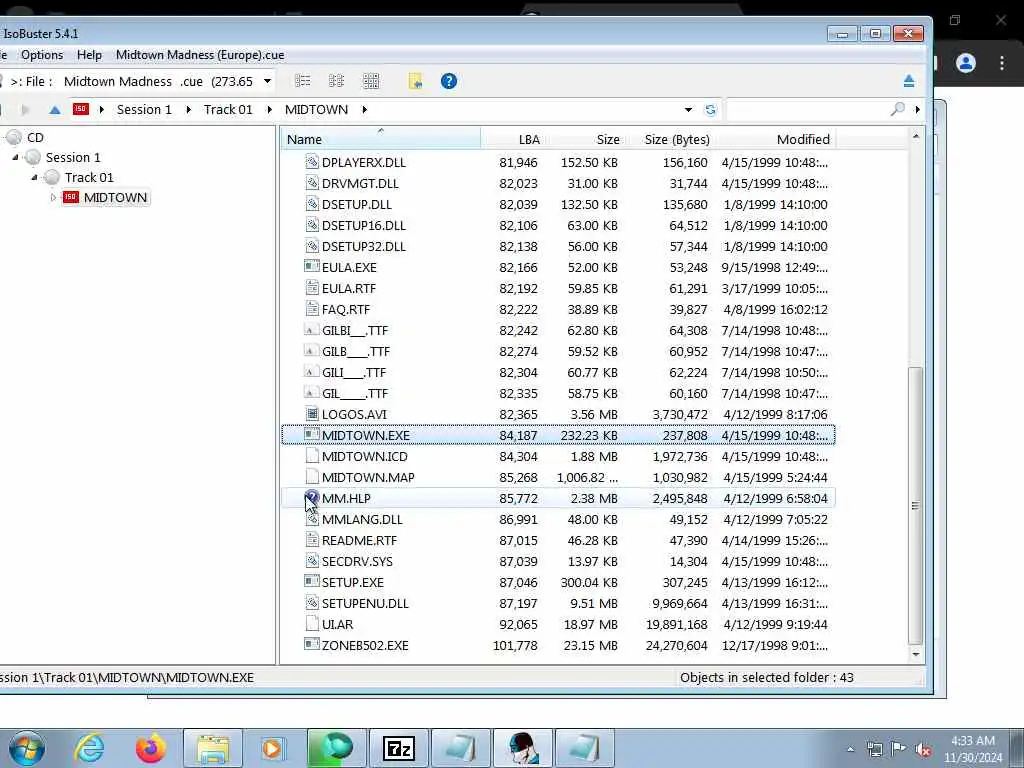Select the MIDTOWN.EXE file row
This screenshot has width=1024, height=768.
558,436
